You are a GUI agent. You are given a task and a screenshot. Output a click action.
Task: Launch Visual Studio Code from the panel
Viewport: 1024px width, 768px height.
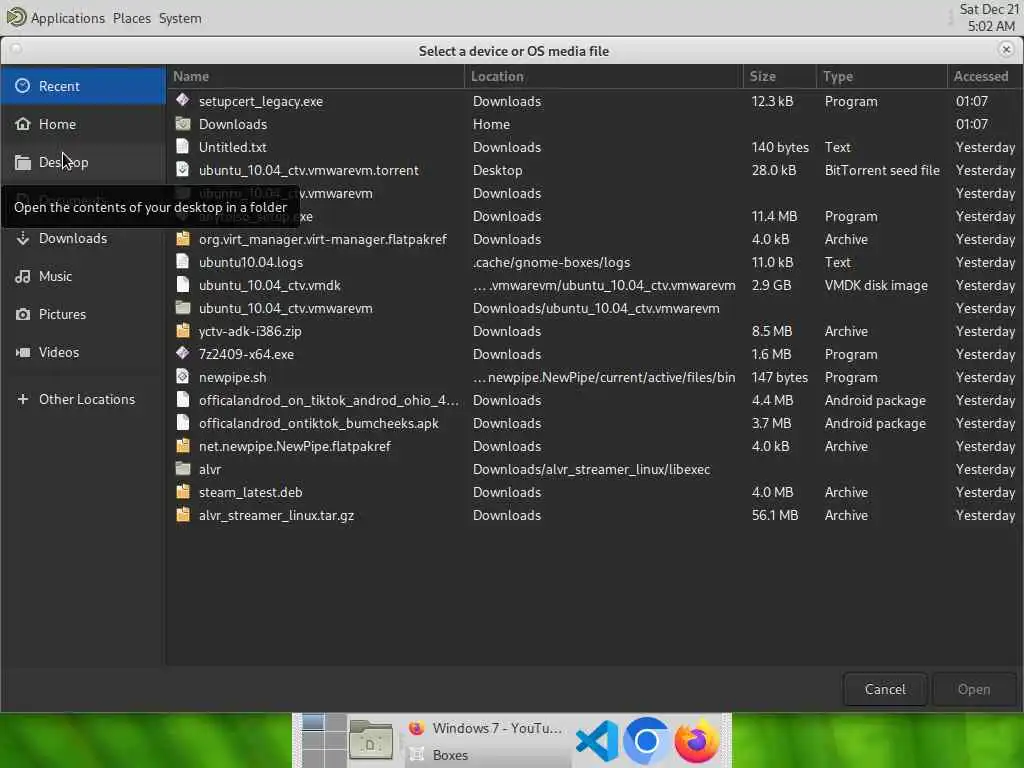pyautogui.click(x=597, y=741)
